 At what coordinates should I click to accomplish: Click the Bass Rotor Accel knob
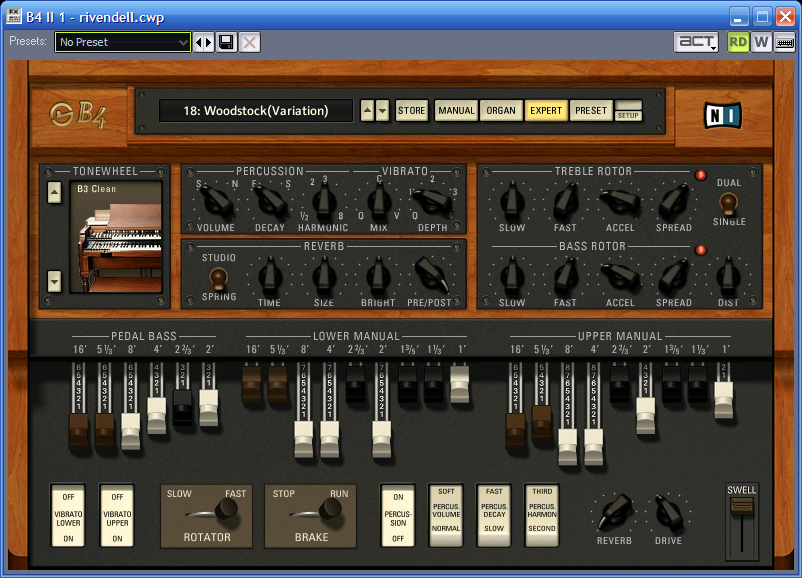(x=620, y=276)
